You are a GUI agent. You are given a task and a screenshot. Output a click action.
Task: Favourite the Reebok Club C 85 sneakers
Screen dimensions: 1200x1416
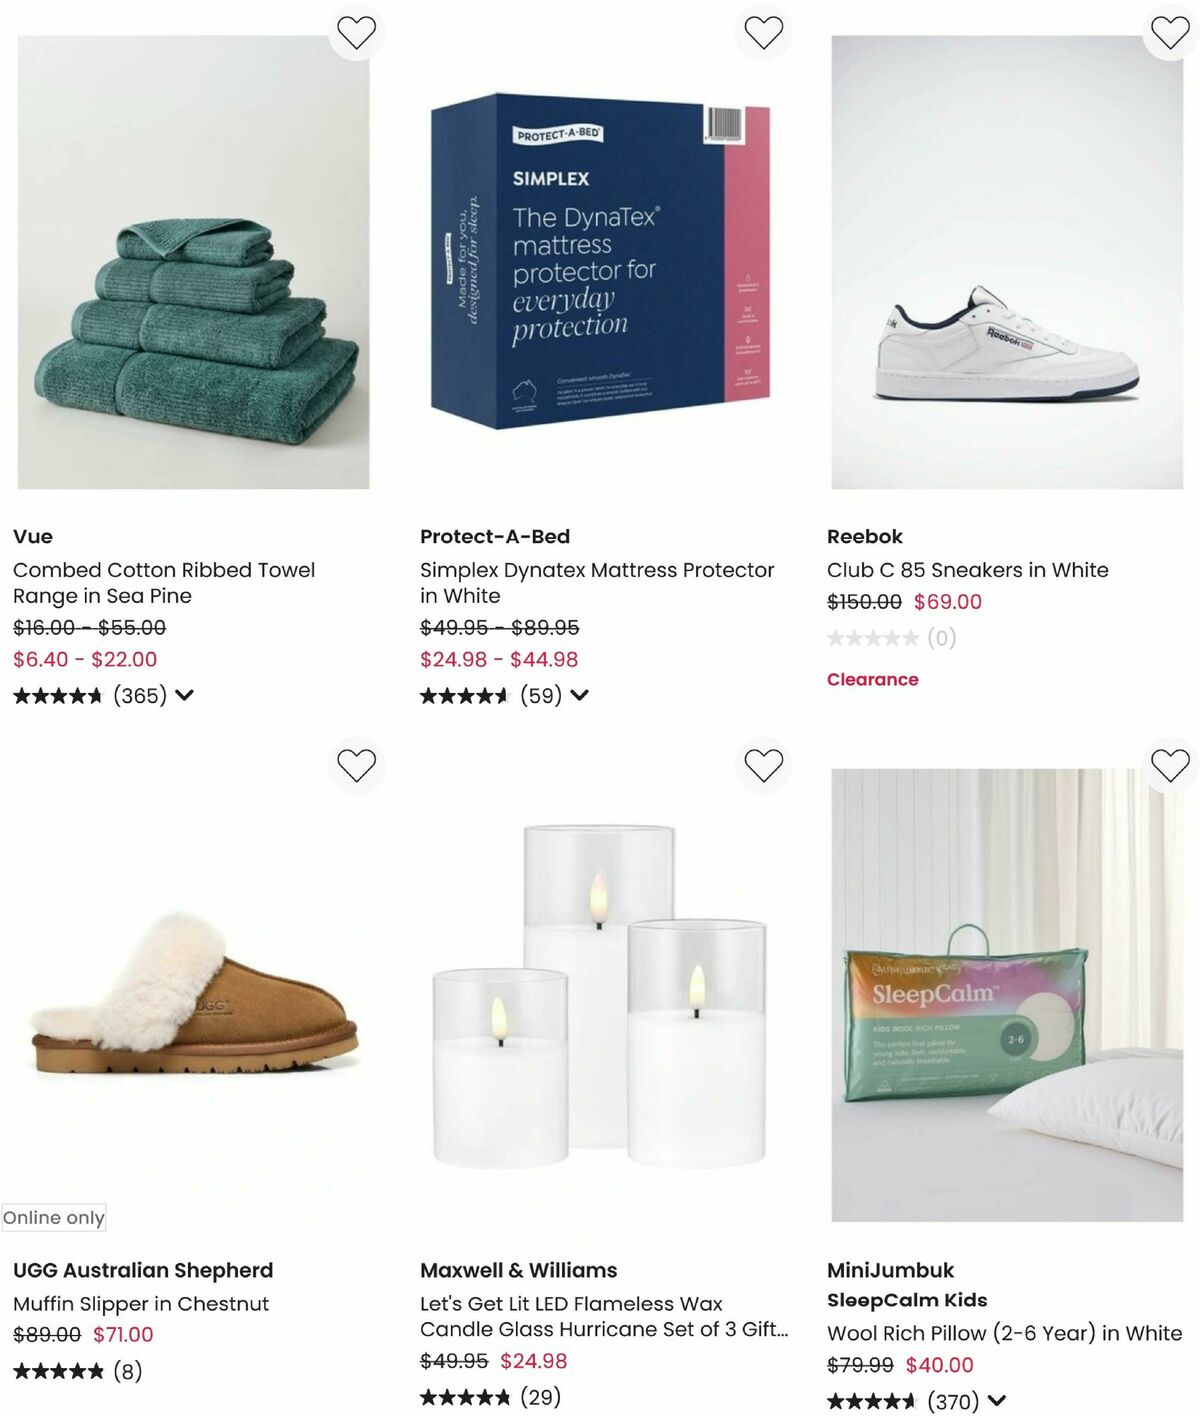tap(1168, 32)
